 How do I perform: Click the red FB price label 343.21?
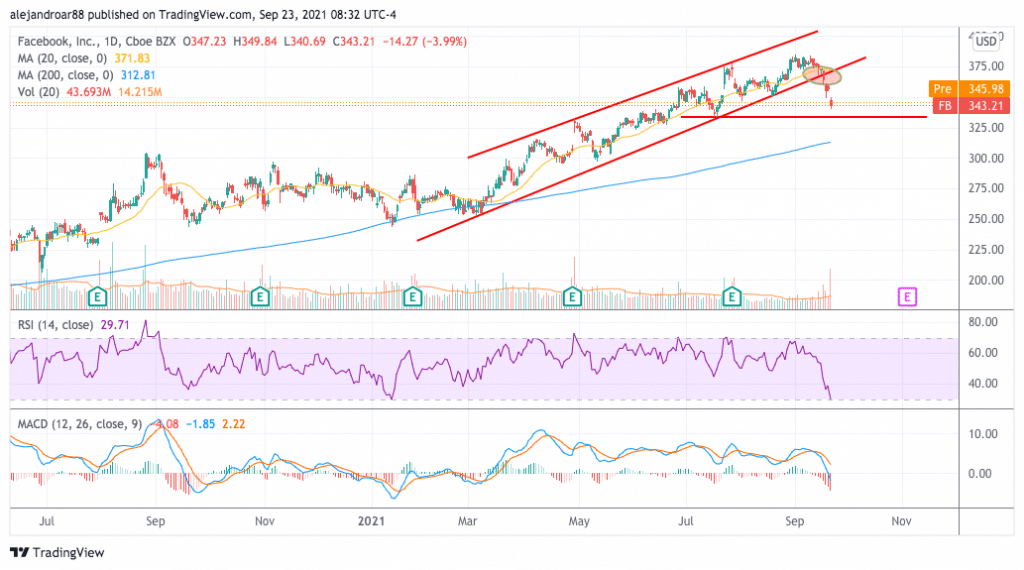971,105
